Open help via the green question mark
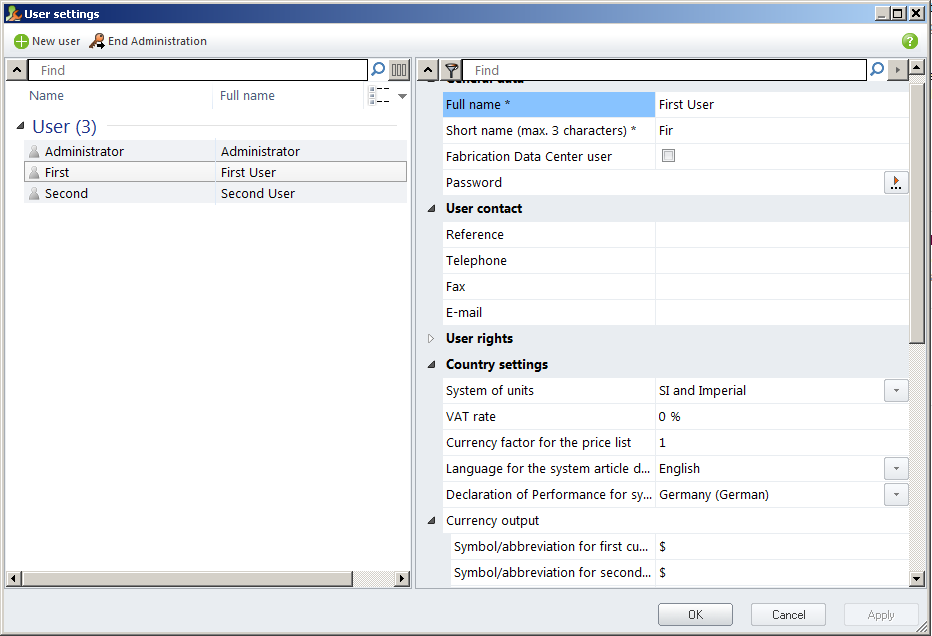This screenshot has width=932, height=636. pos(909,41)
